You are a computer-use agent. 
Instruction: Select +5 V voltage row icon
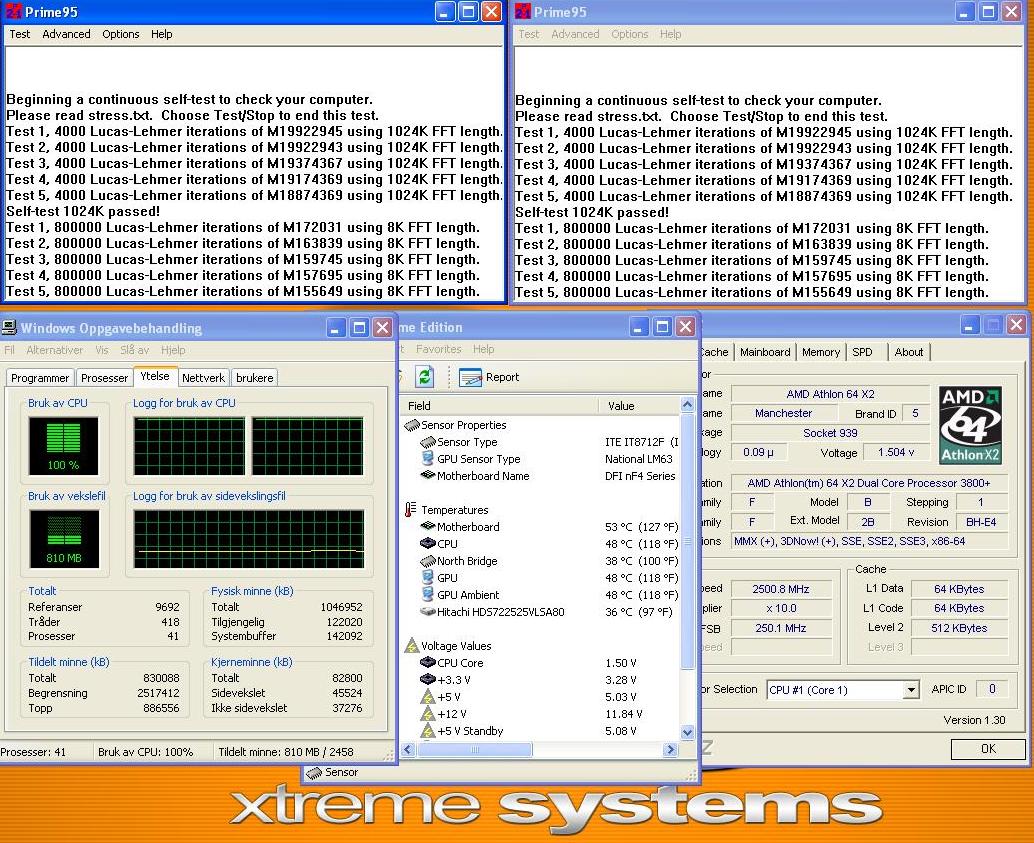pos(428,697)
